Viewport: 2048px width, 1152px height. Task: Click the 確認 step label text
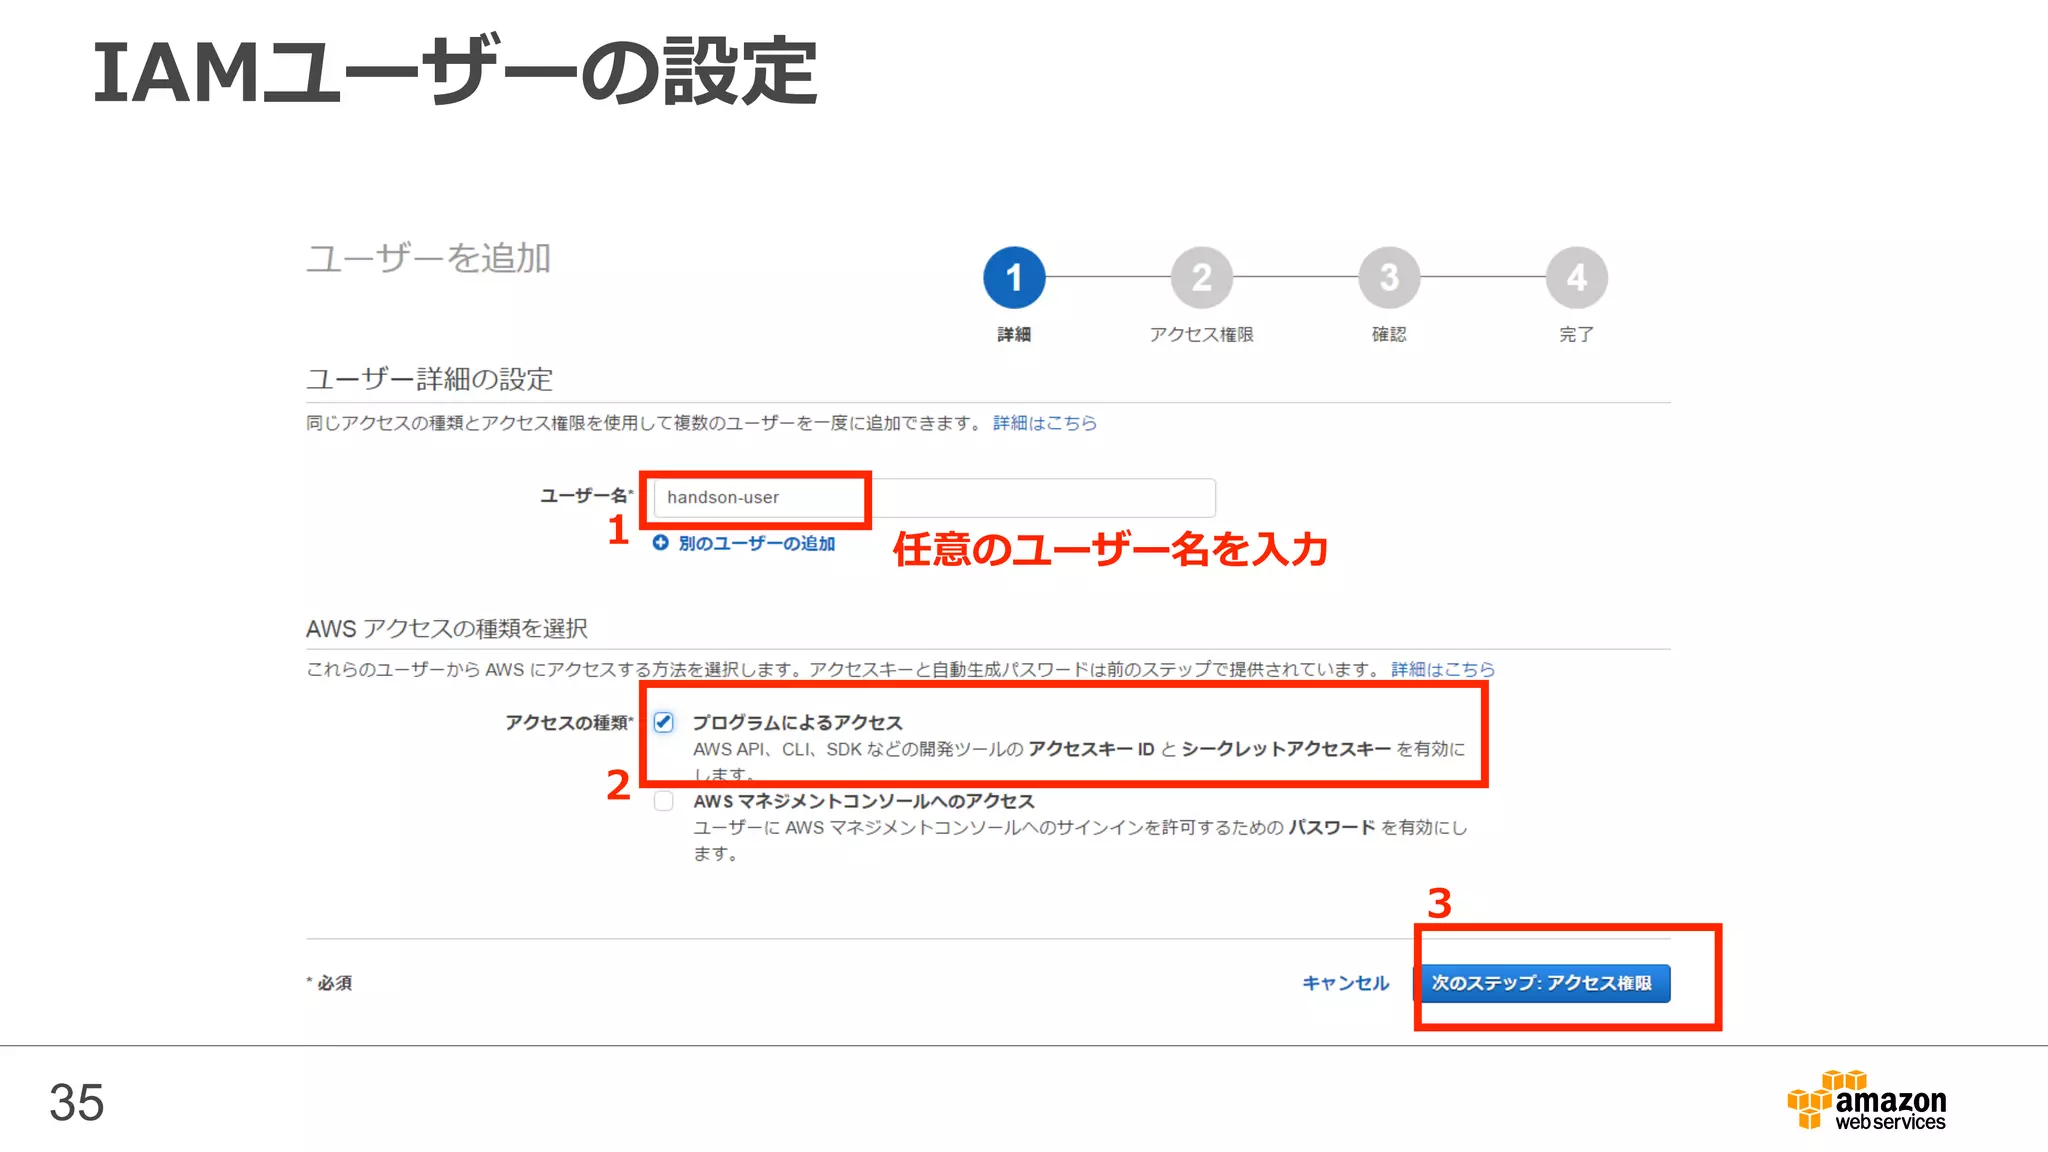tap(1389, 334)
